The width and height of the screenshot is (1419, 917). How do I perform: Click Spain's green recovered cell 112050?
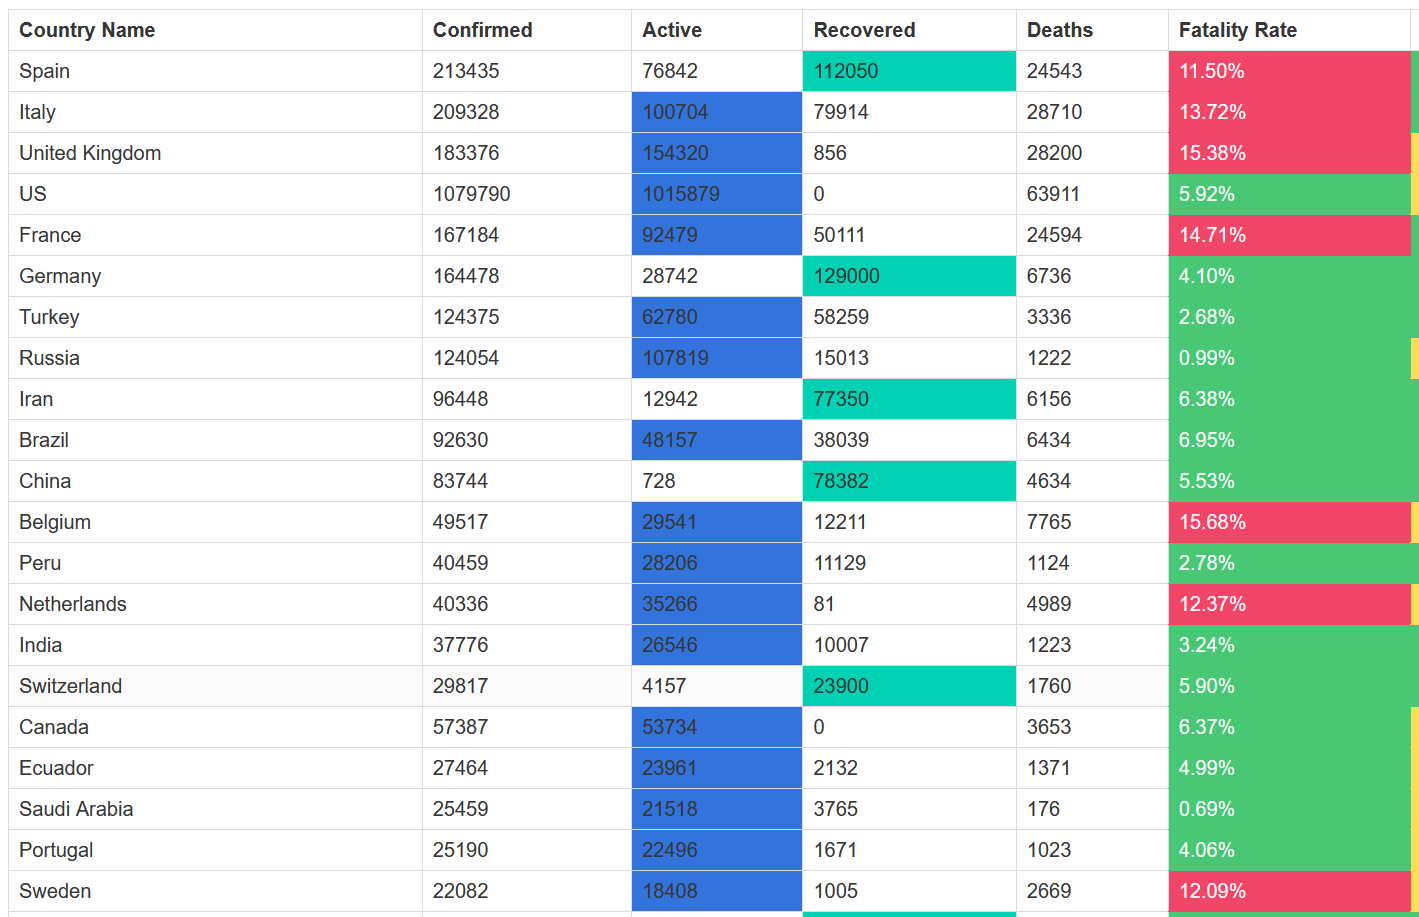(908, 71)
